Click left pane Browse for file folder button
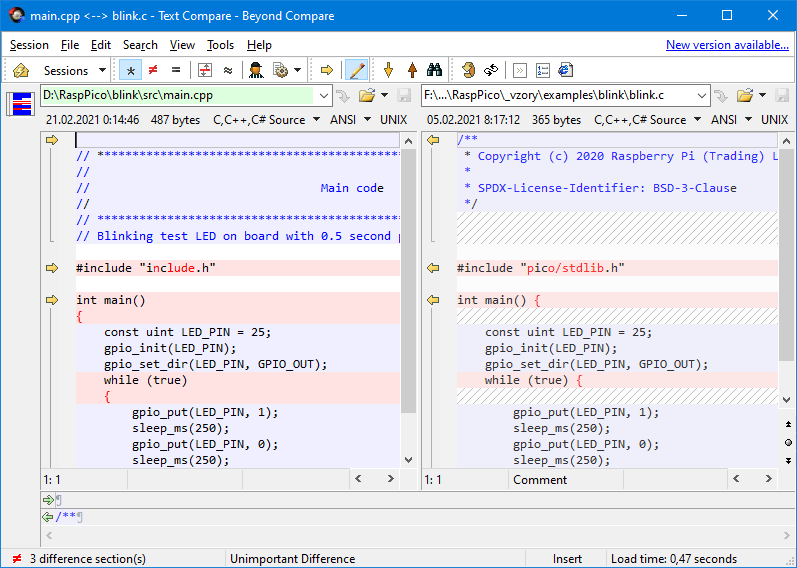The image size is (797, 568). pos(366,96)
